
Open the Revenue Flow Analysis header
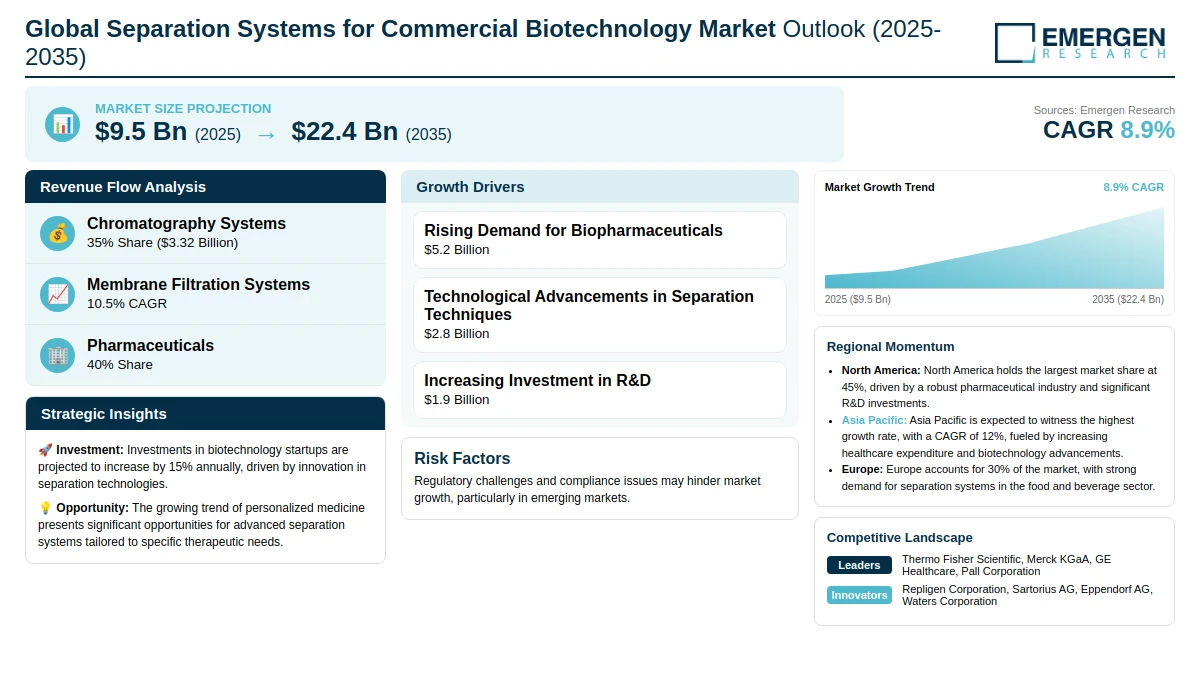[x=205, y=187]
